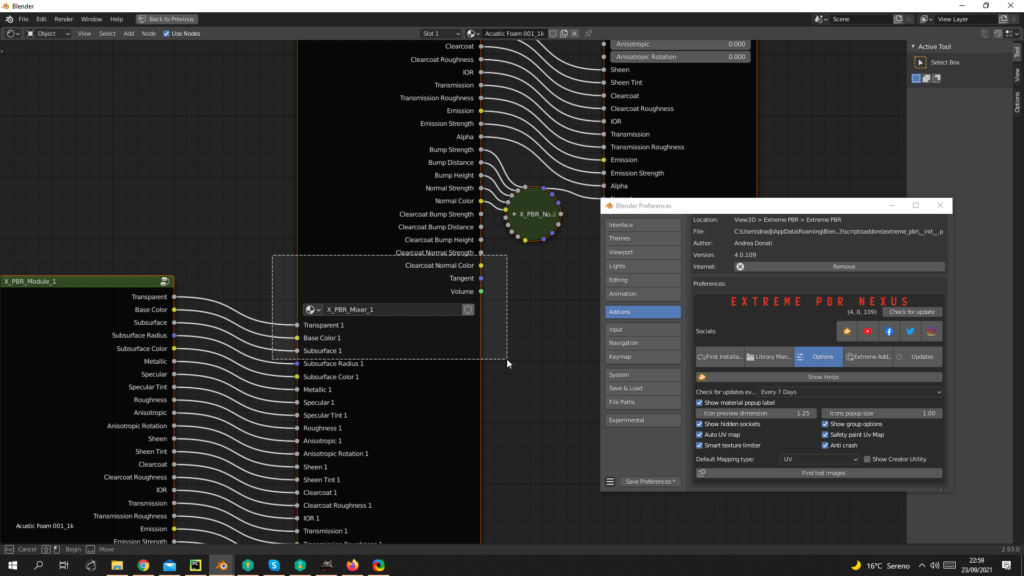Choose the Extend selection mode icon

click(x=927, y=78)
